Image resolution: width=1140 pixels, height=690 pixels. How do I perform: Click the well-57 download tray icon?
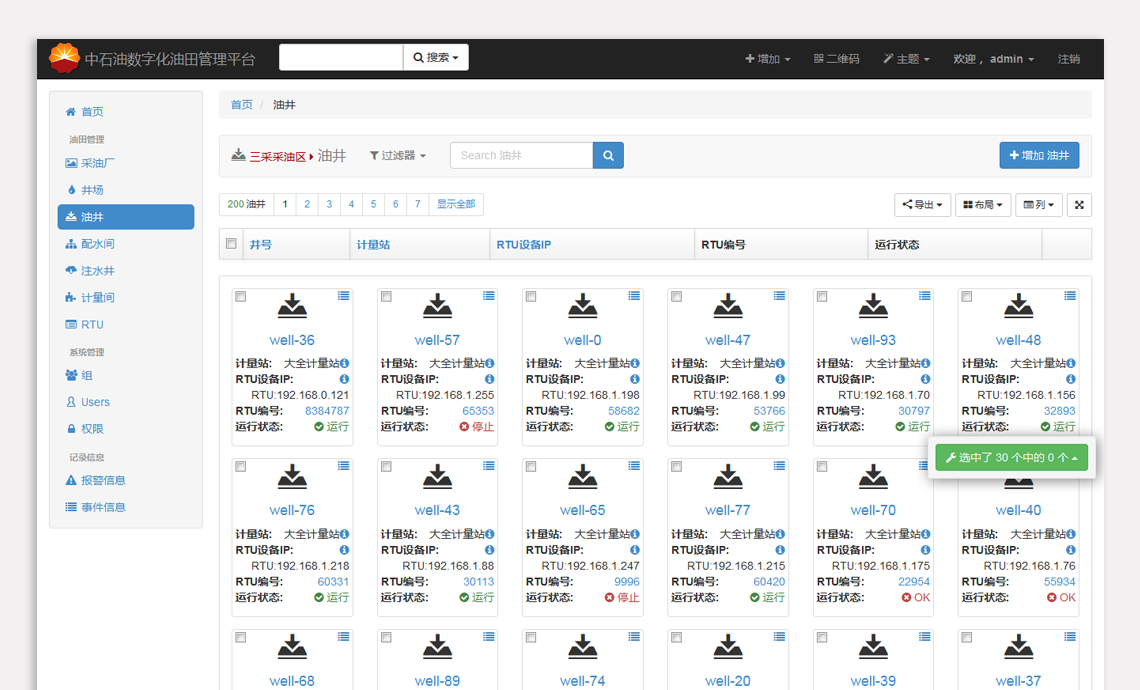(x=437, y=307)
